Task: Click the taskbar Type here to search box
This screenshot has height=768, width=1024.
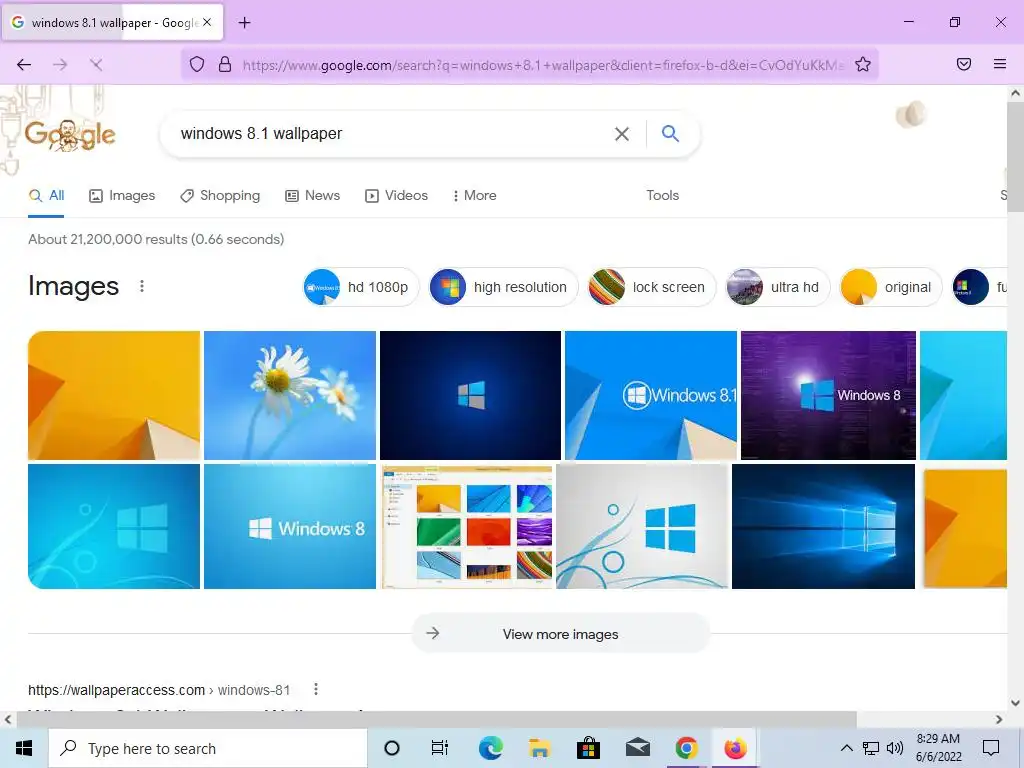Action: pos(208,748)
